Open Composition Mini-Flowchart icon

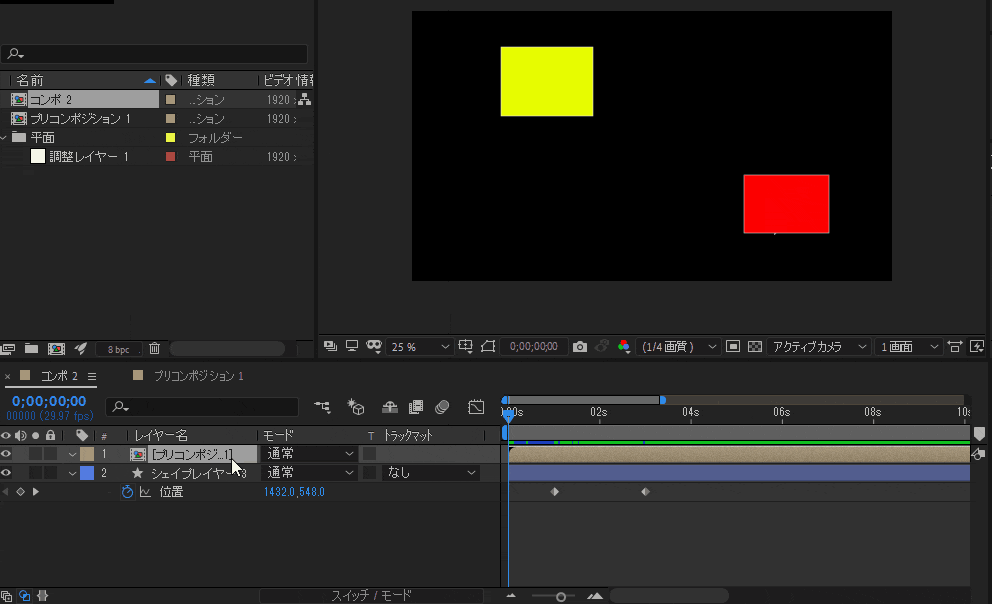pos(323,407)
